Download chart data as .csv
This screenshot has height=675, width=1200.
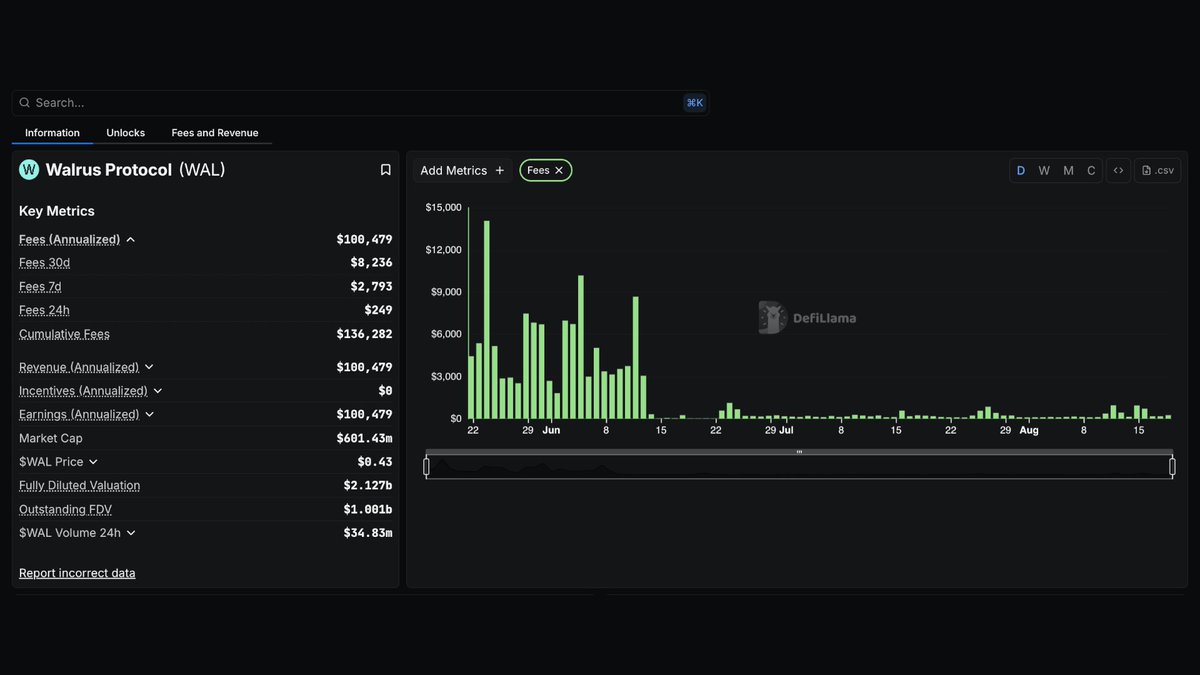pos(1157,171)
